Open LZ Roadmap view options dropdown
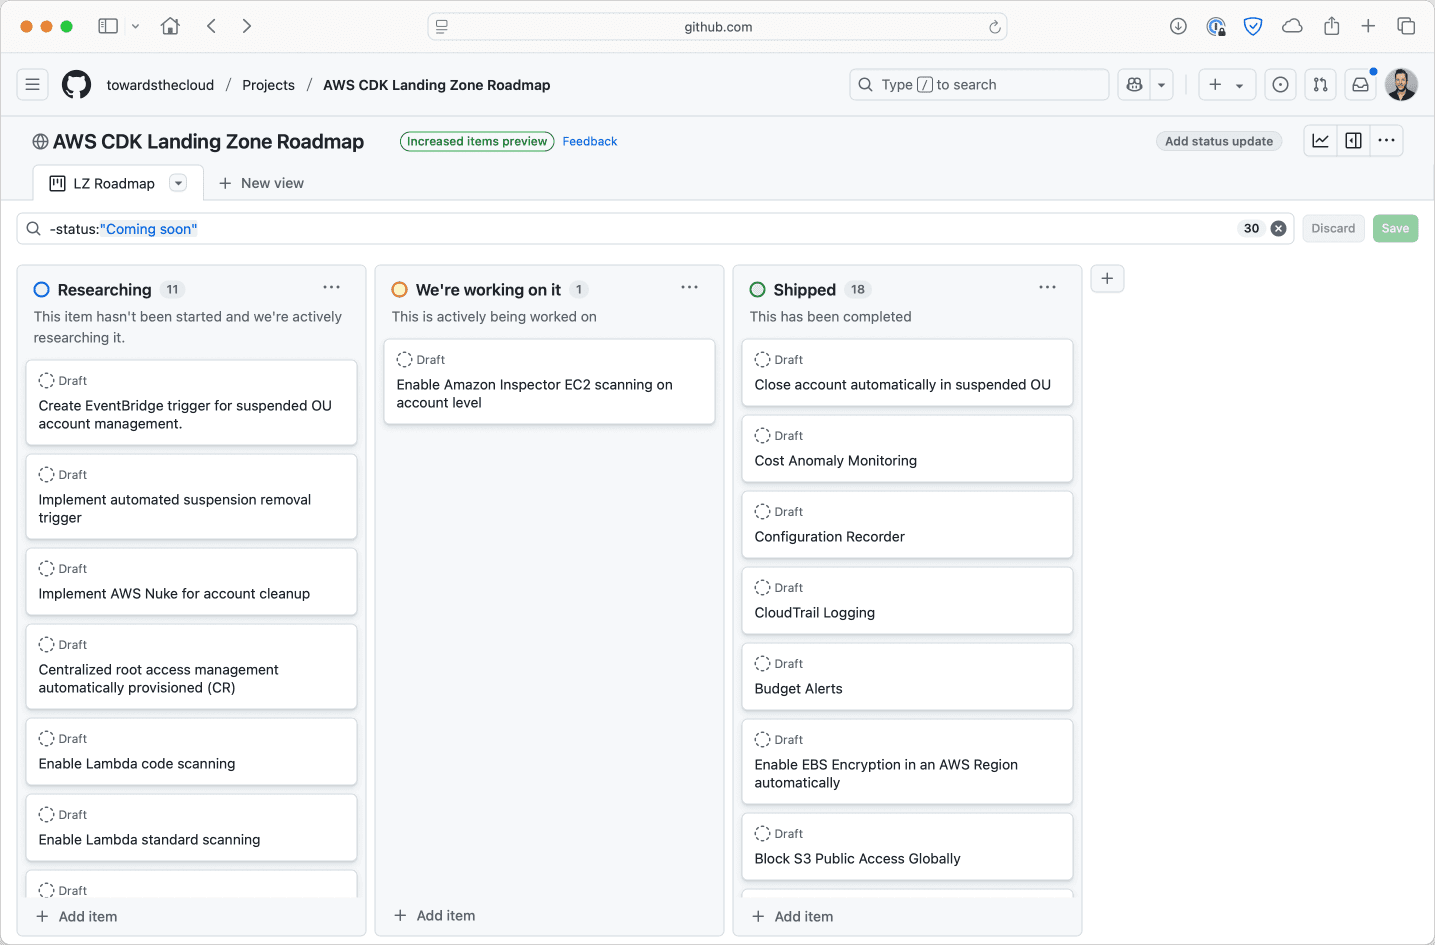This screenshot has height=945, width=1435. pyautogui.click(x=178, y=183)
